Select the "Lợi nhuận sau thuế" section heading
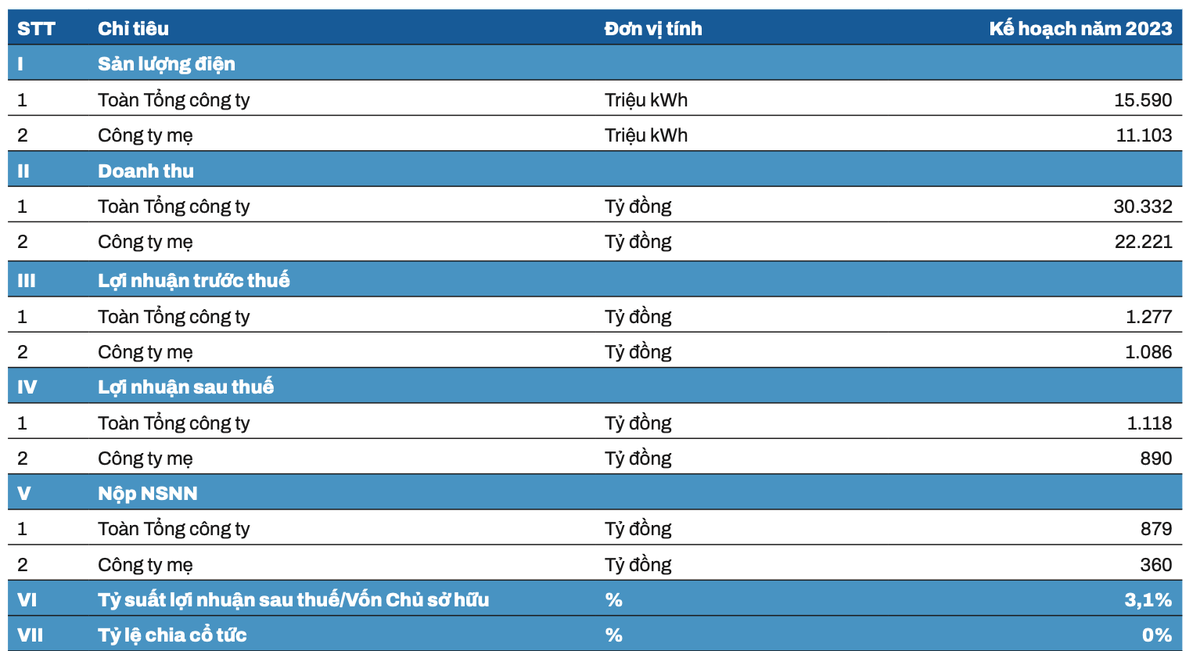This screenshot has height=651, width=1200. coord(185,387)
